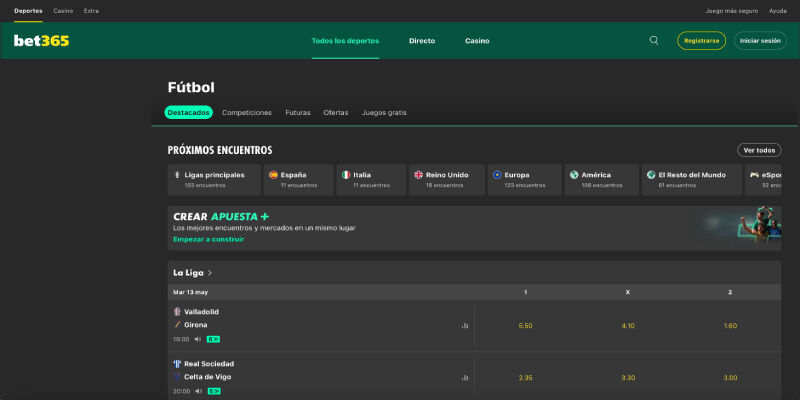The image size is (800, 400).
Task: Open Casino in the green header
Action: coord(477,41)
